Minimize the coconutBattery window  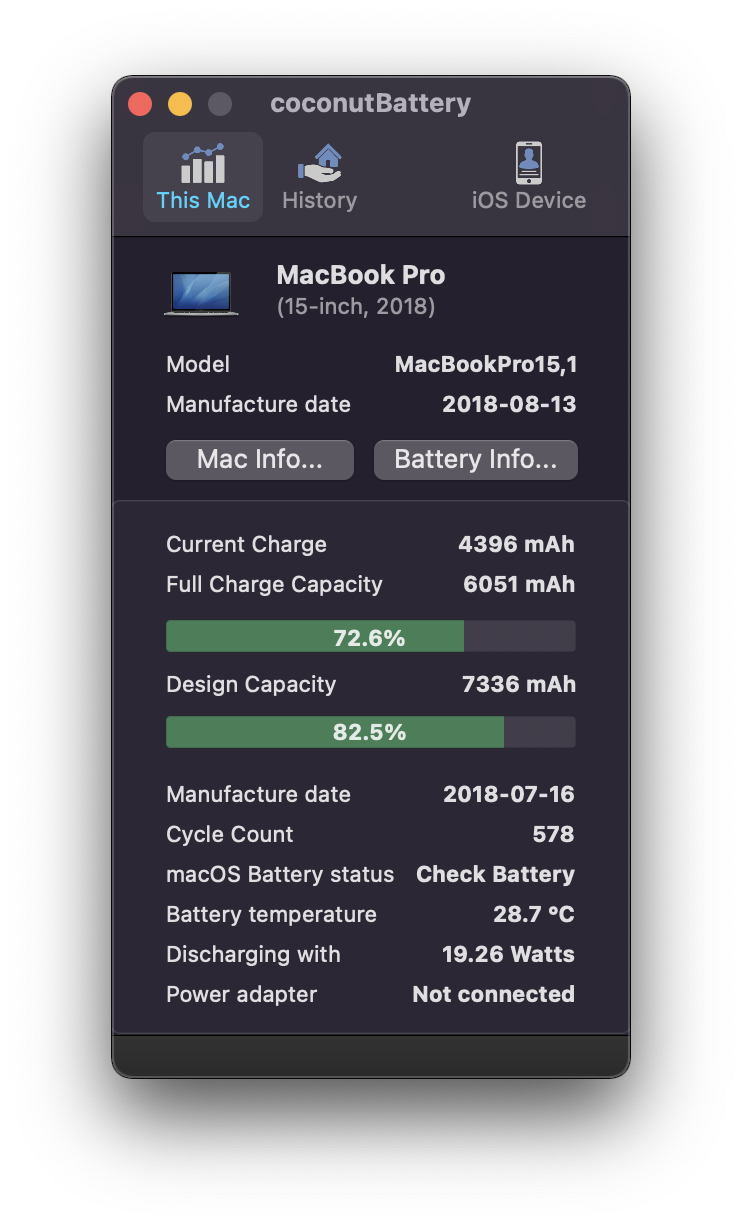coord(180,104)
